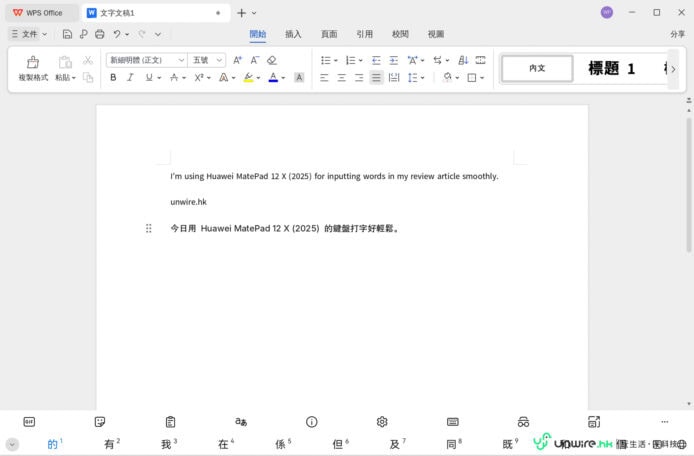
Task: Open the font size 五號 dropdown
Action: [219, 60]
